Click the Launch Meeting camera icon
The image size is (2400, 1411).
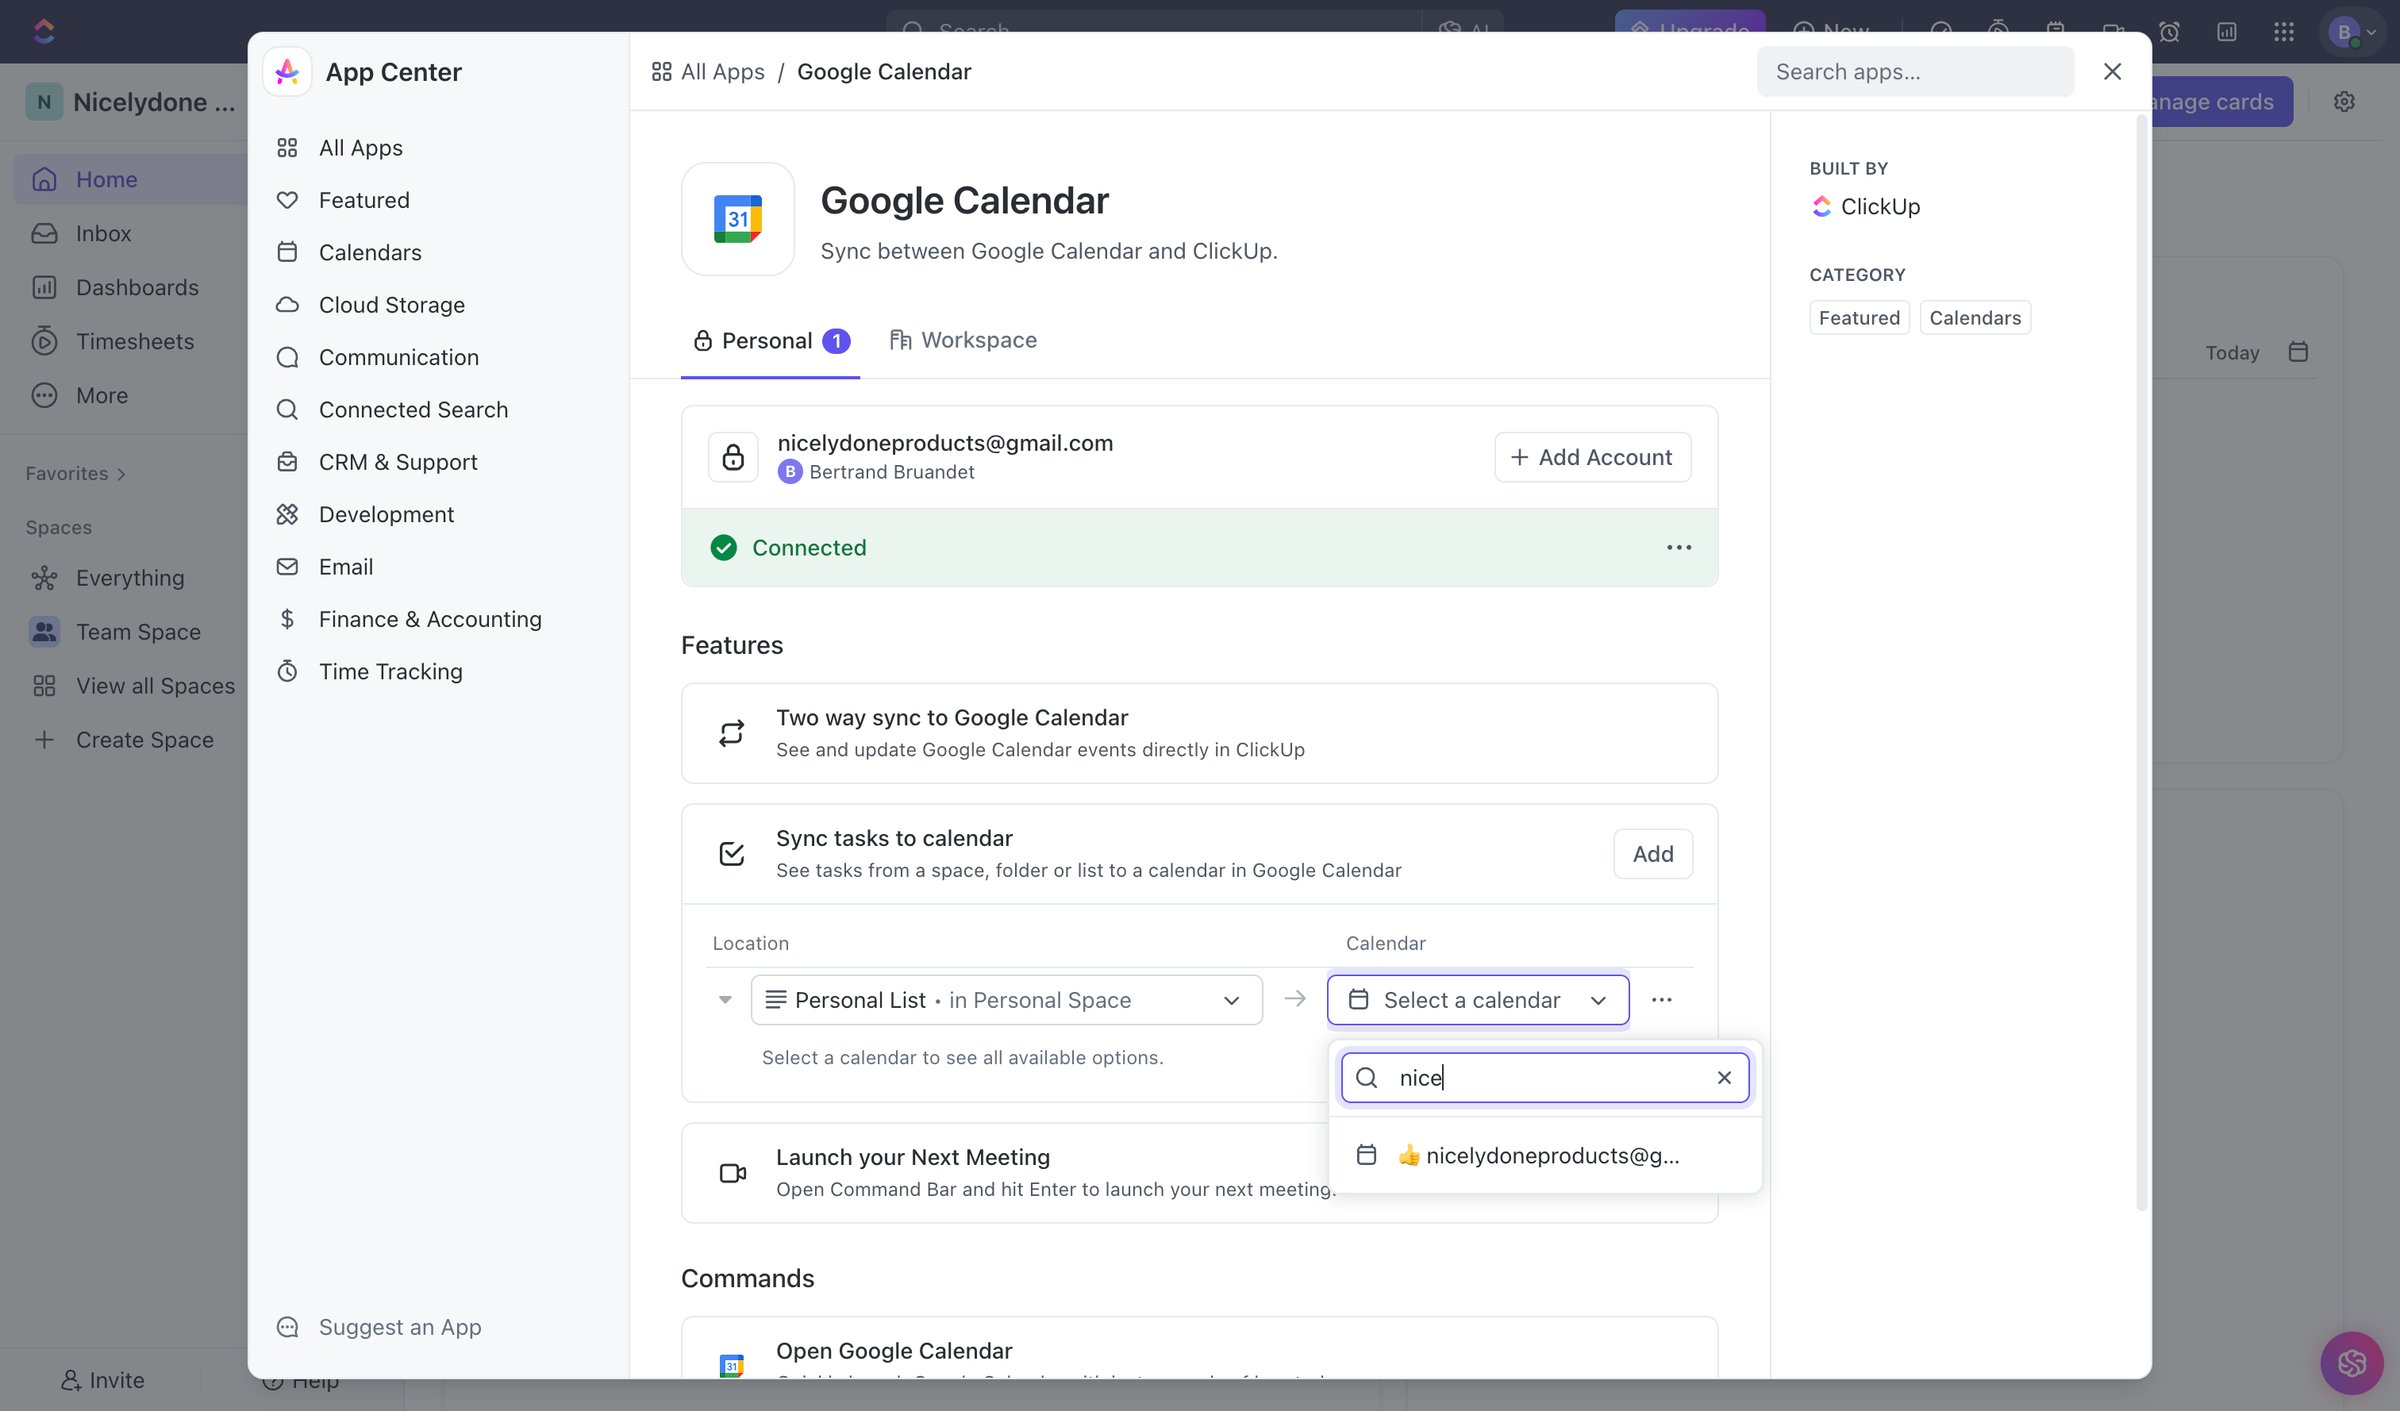[x=733, y=1173]
